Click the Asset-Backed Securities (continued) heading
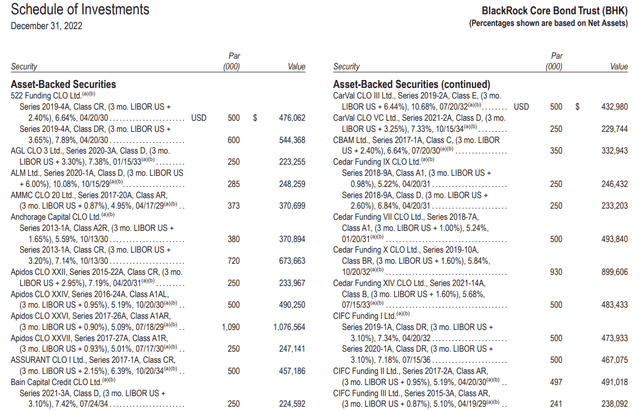640x411 pixels. pos(411,84)
